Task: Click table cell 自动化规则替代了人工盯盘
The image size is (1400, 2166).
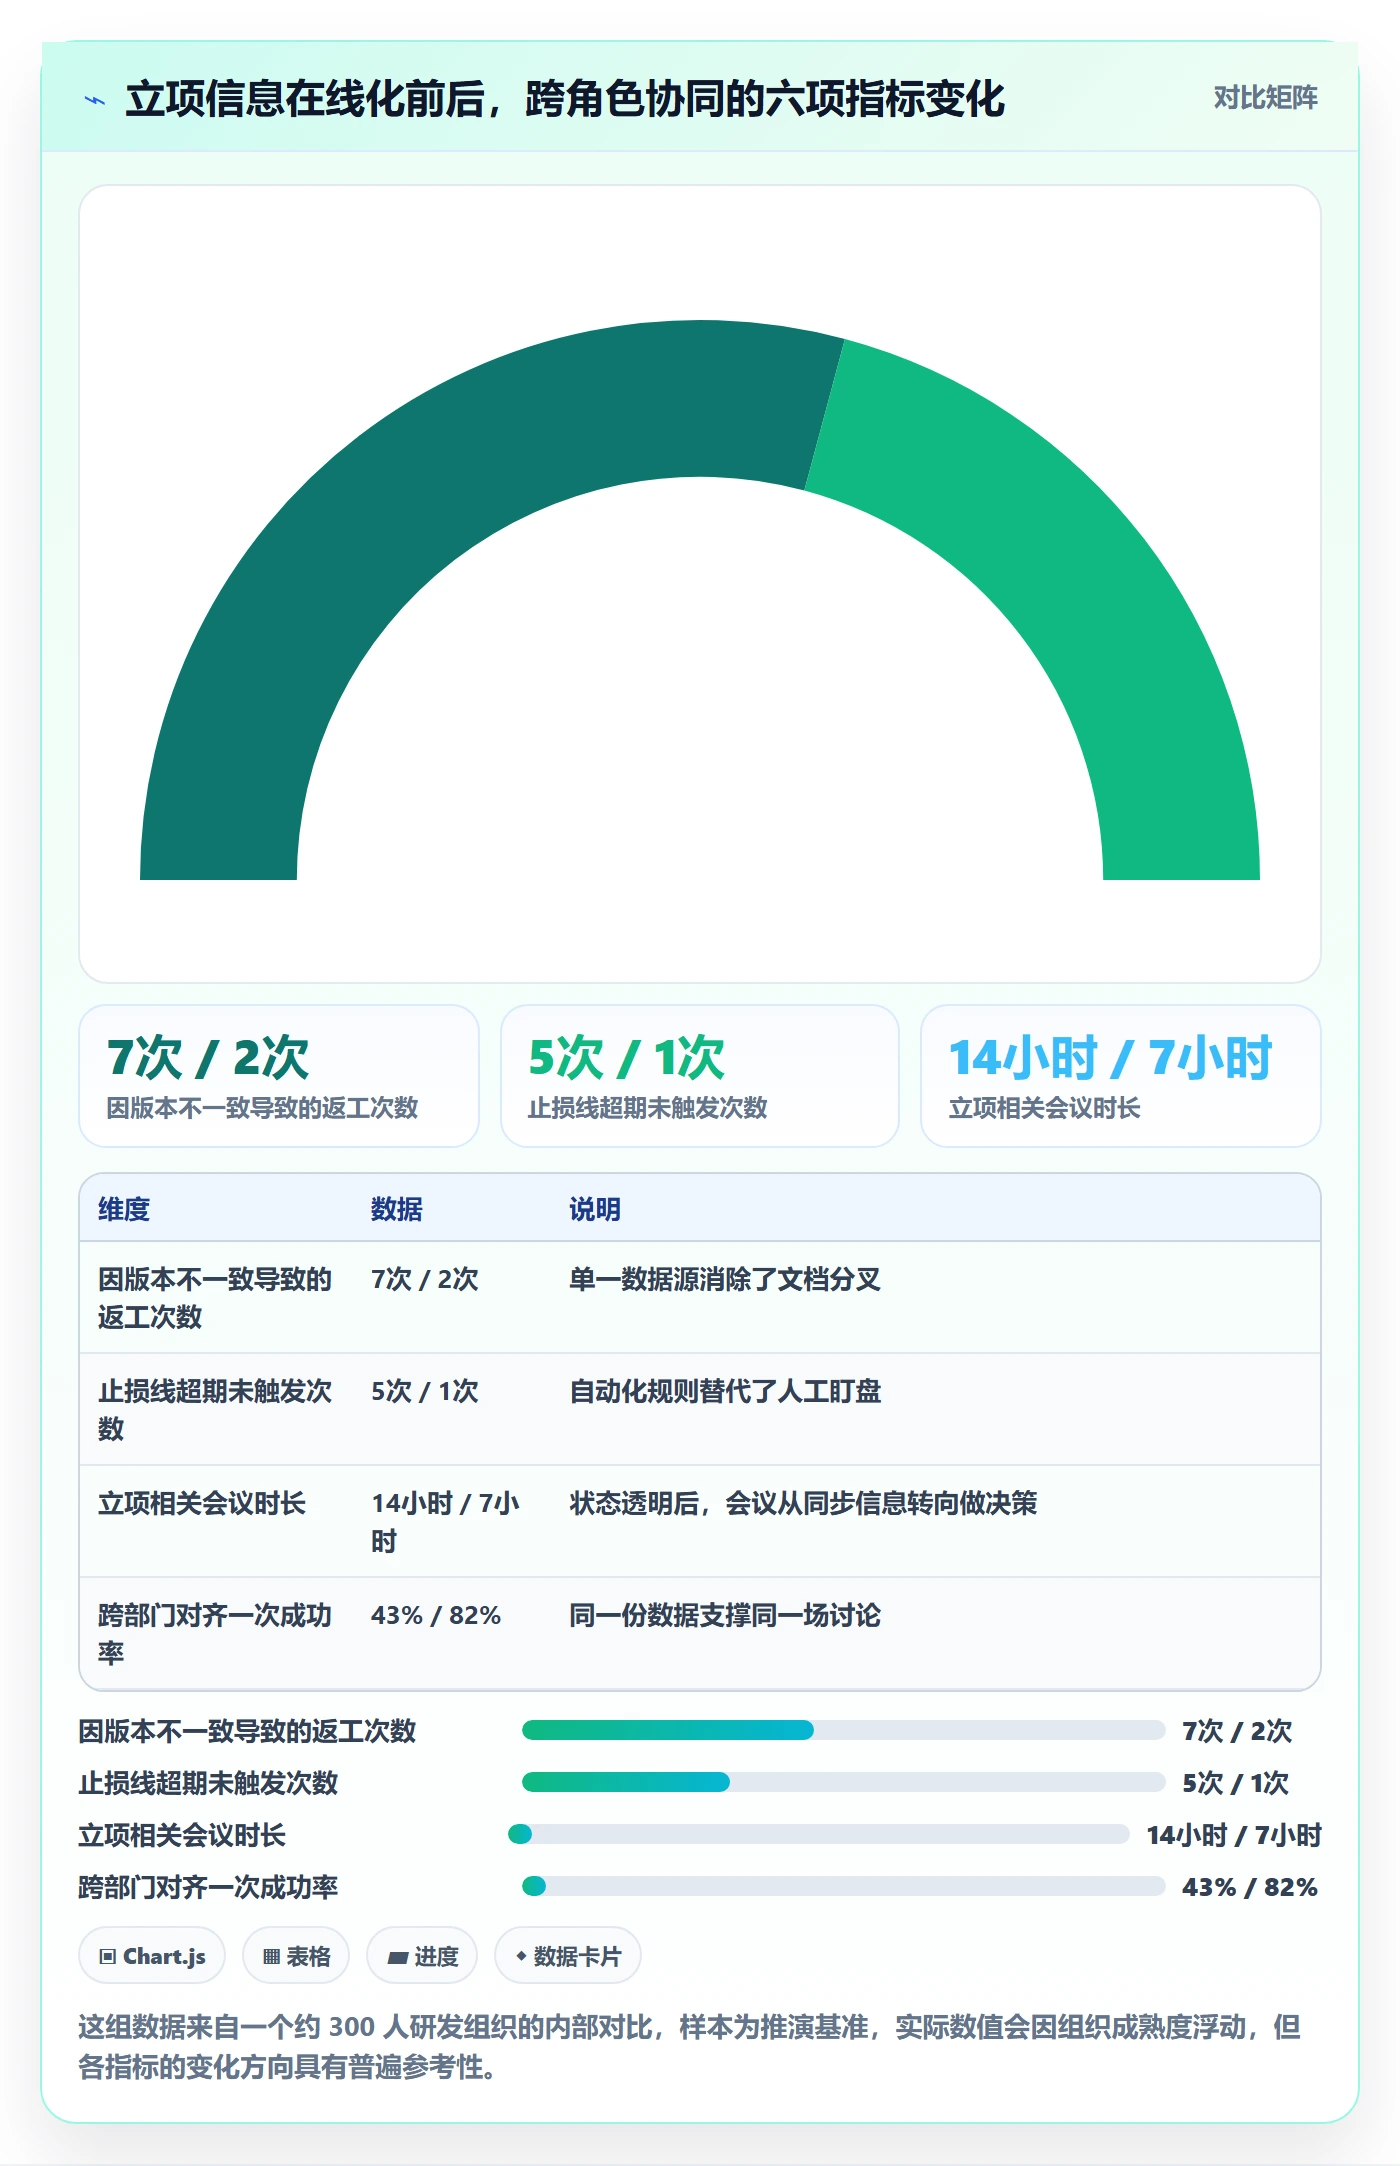Action: click(935, 1409)
